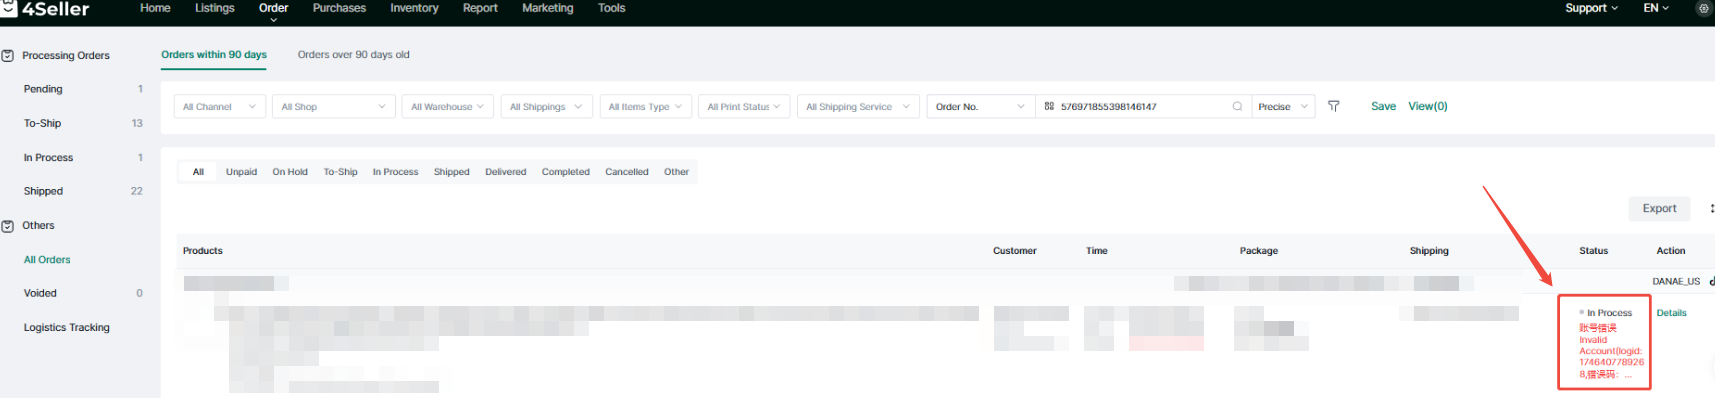Click inside the order number search field
This screenshot has height=398, width=1715.
(1144, 106)
